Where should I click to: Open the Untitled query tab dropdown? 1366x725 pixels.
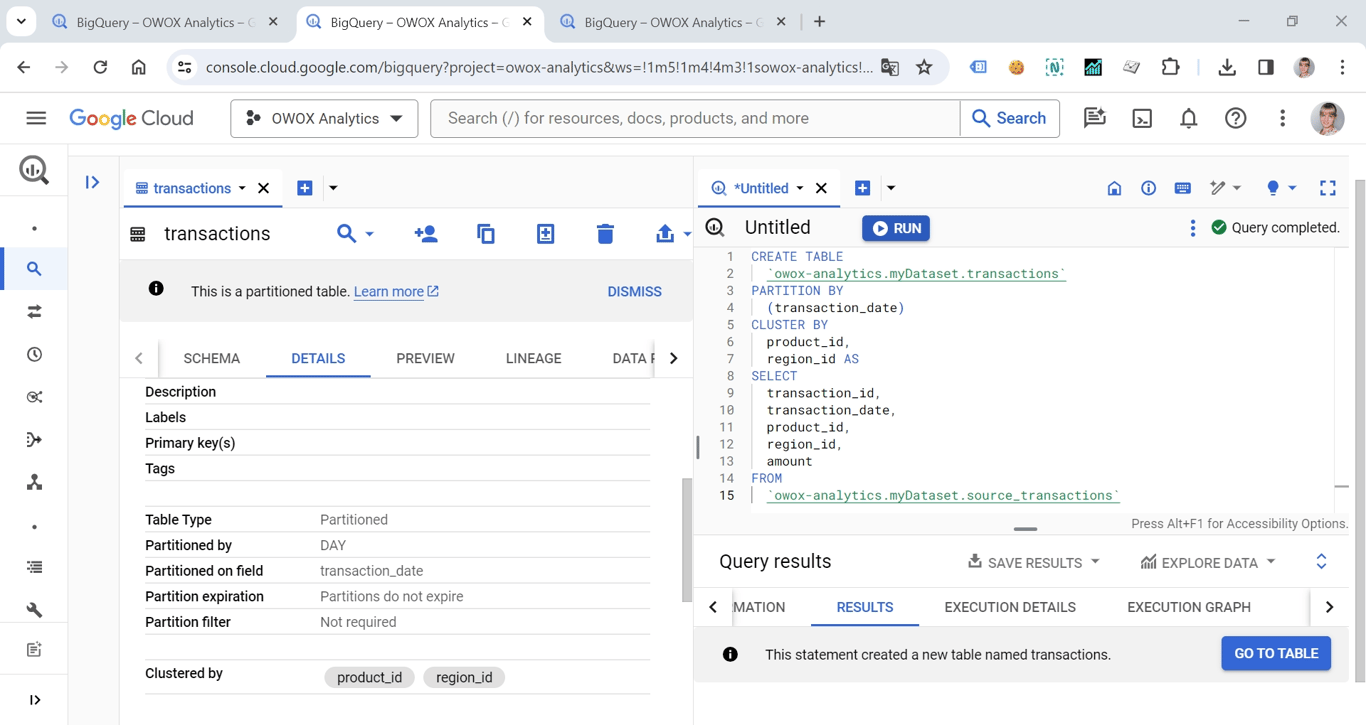pyautogui.click(x=799, y=188)
